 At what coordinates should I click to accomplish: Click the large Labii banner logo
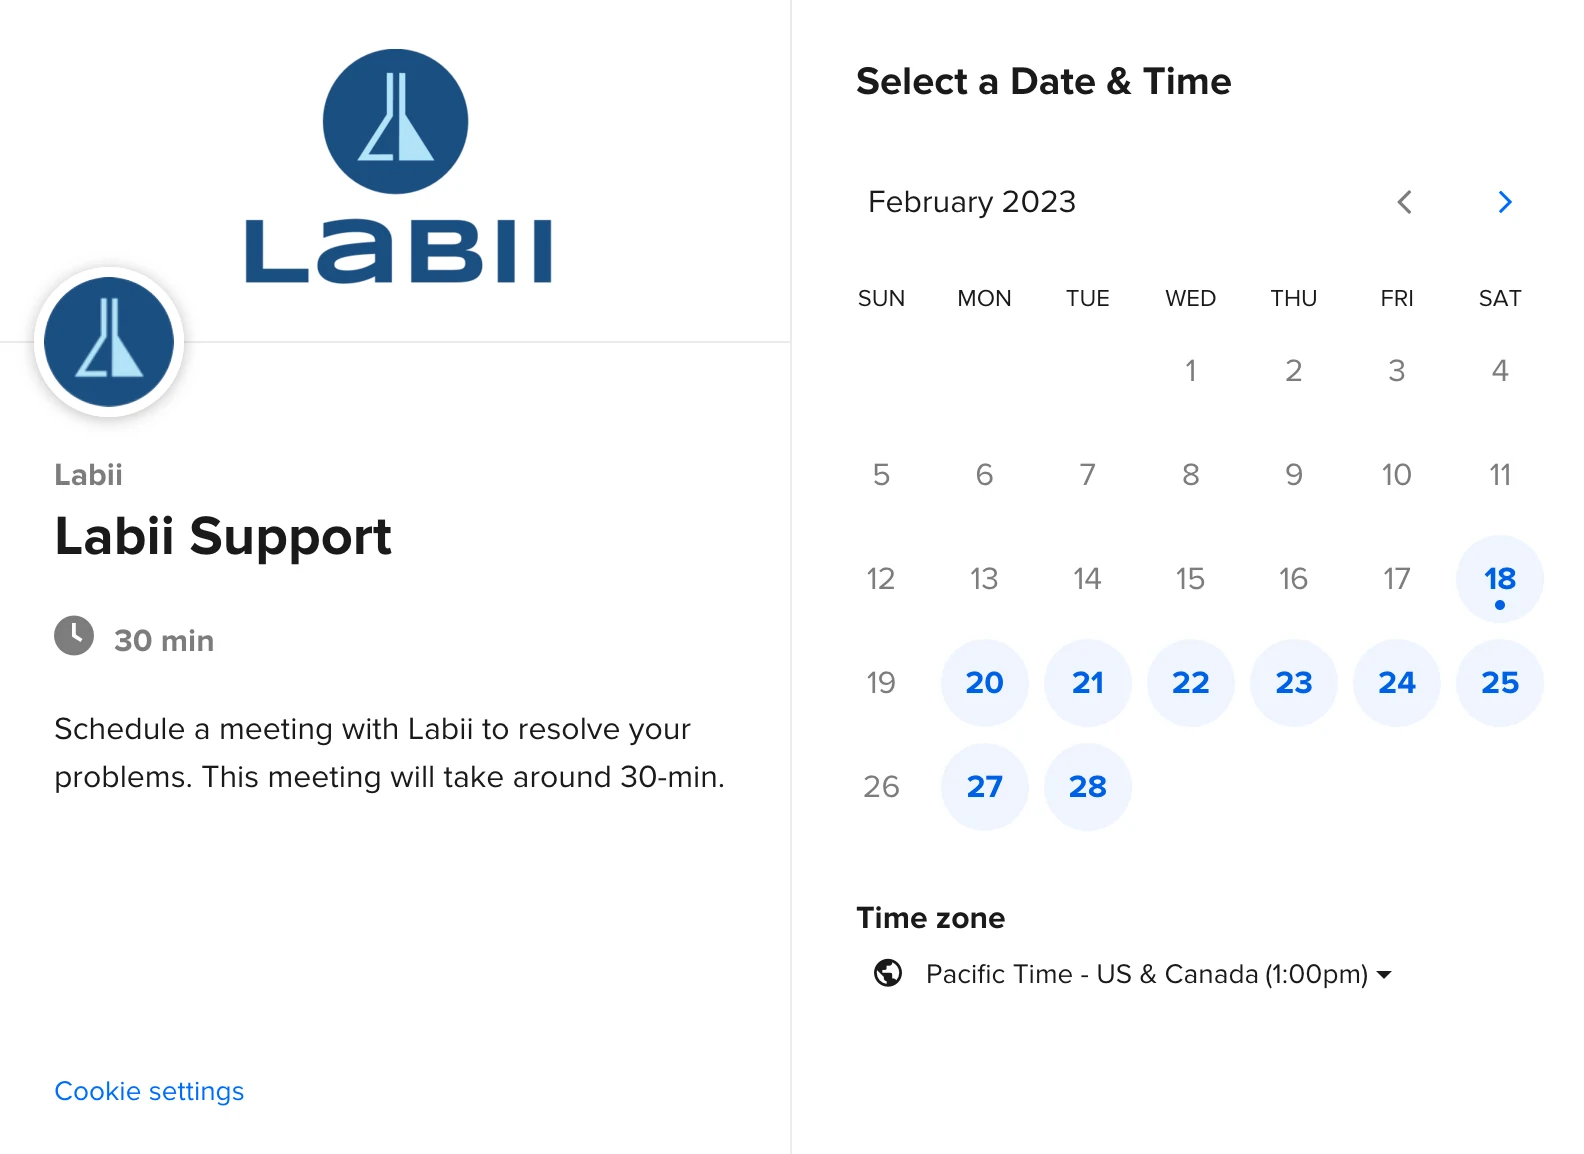[397, 167]
